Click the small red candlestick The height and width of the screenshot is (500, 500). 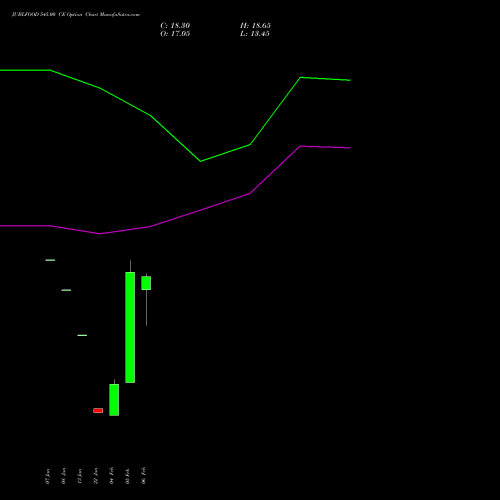tap(98, 410)
